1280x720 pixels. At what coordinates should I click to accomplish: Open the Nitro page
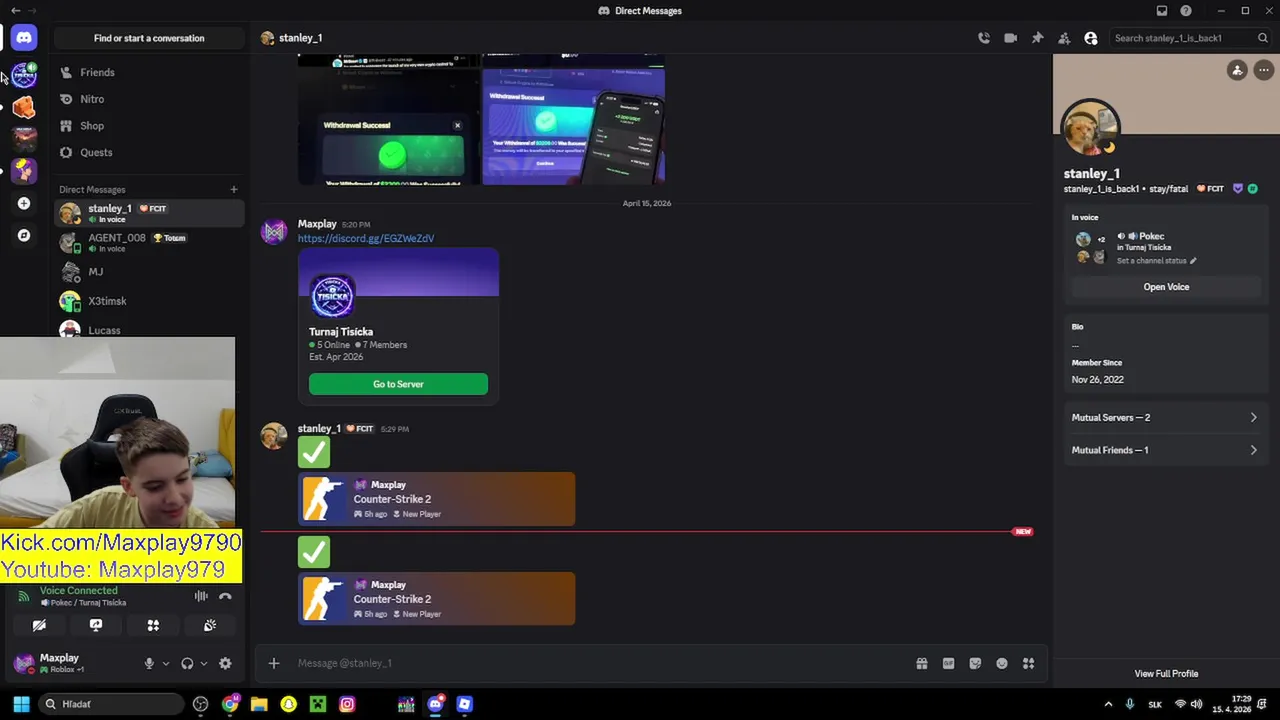coord(149,99)
